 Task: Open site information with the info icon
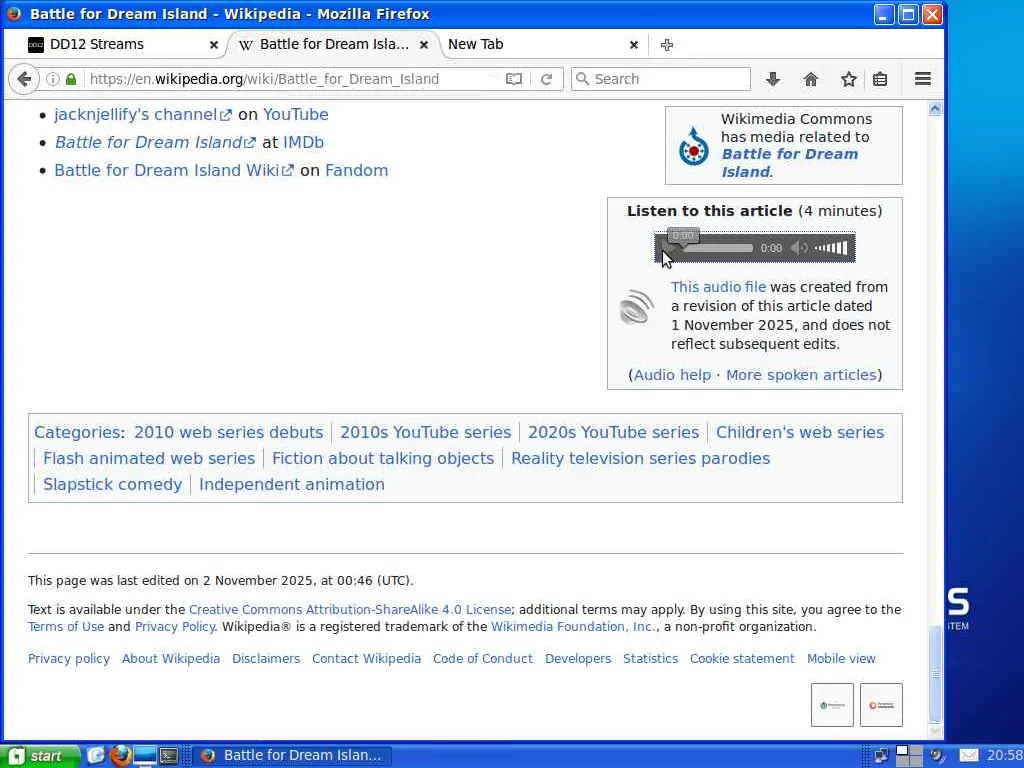(53, 79)
